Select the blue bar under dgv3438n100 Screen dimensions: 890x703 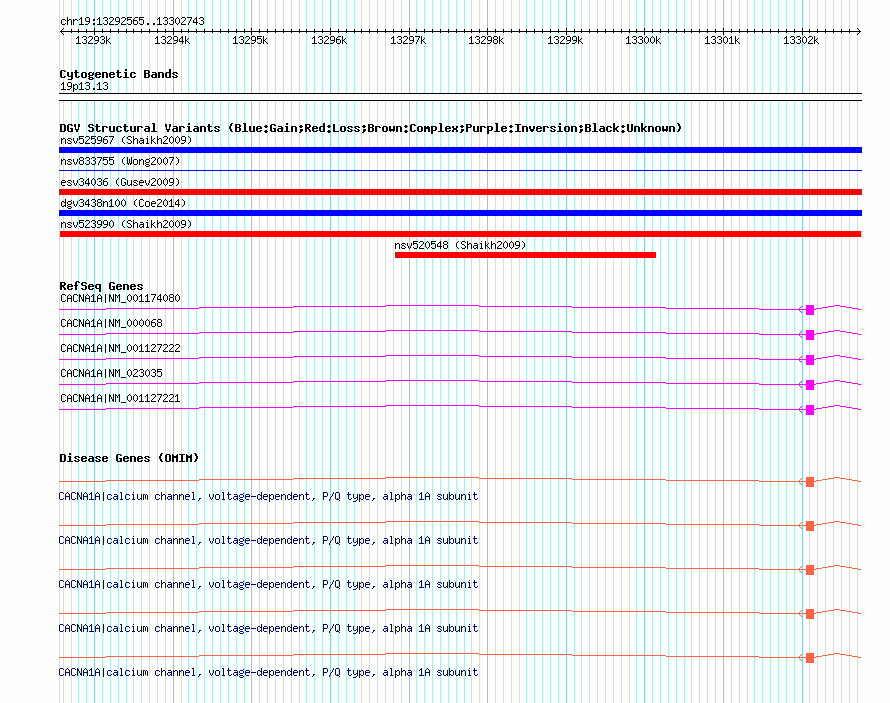(460, 213)
